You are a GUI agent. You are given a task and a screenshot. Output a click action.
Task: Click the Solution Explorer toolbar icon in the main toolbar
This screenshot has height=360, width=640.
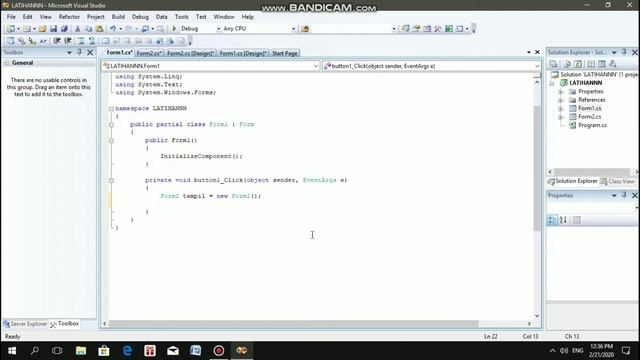click(405, 29)
